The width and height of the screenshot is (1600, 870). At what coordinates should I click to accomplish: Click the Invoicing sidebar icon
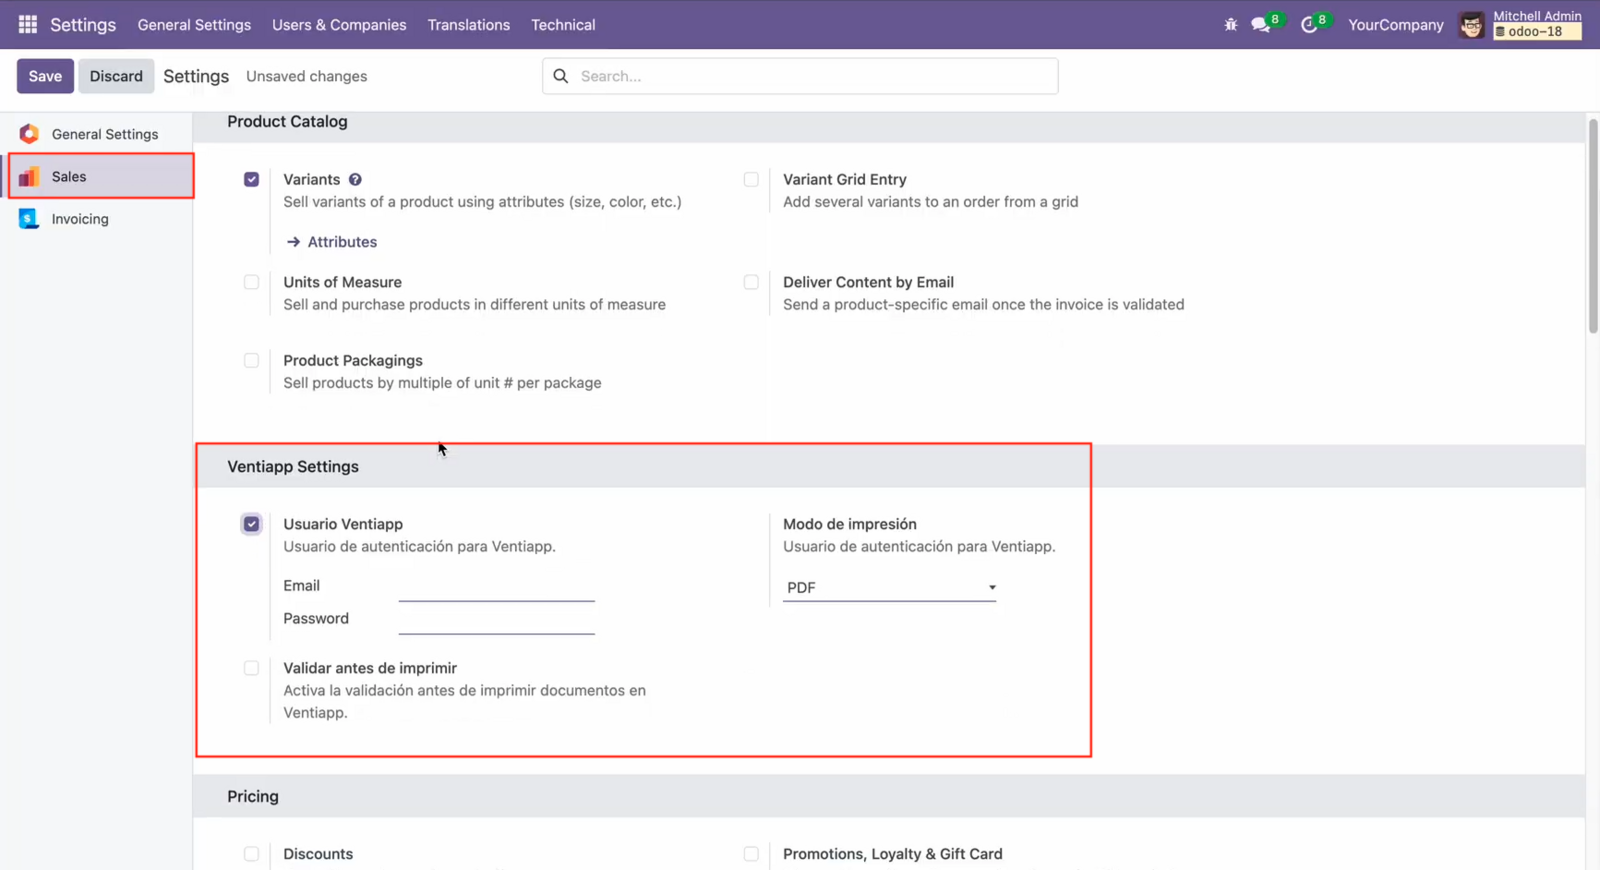[29, 219]
